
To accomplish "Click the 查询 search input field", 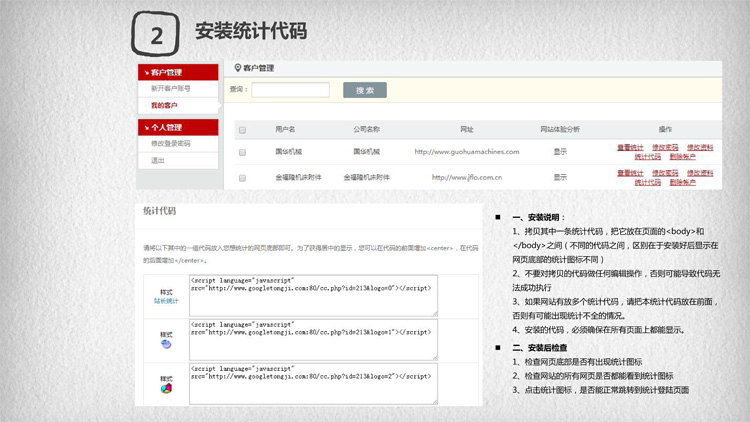I will point(290,90).
